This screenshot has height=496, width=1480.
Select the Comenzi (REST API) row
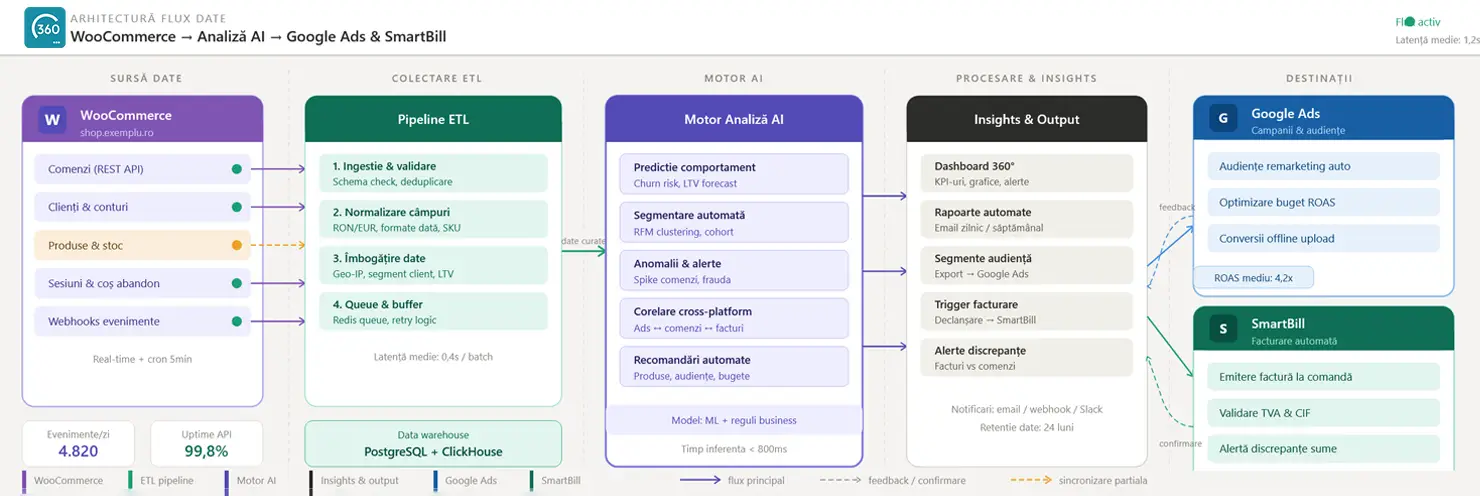(x=142, y=169)
